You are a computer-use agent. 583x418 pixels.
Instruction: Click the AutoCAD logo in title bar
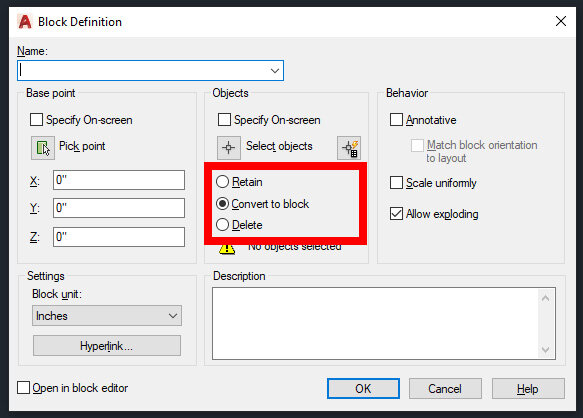25,22
